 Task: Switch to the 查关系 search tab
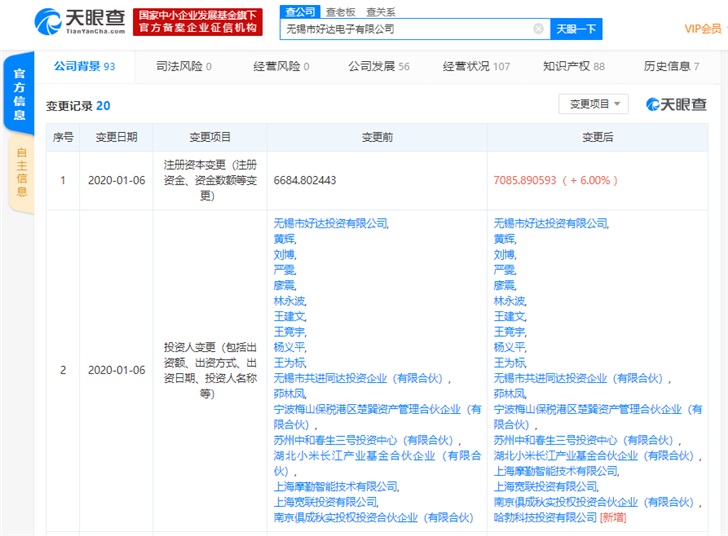pos(380,11)
